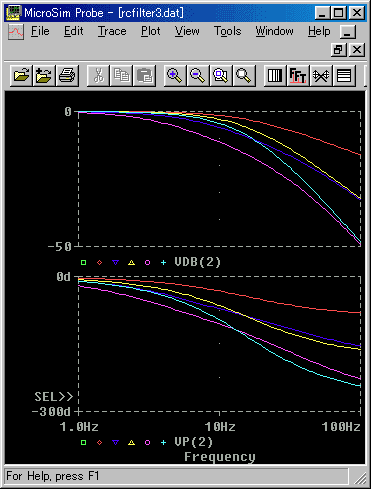Click the Cut scissors icon
371x489 pixels.
click(x=98, y=76)
